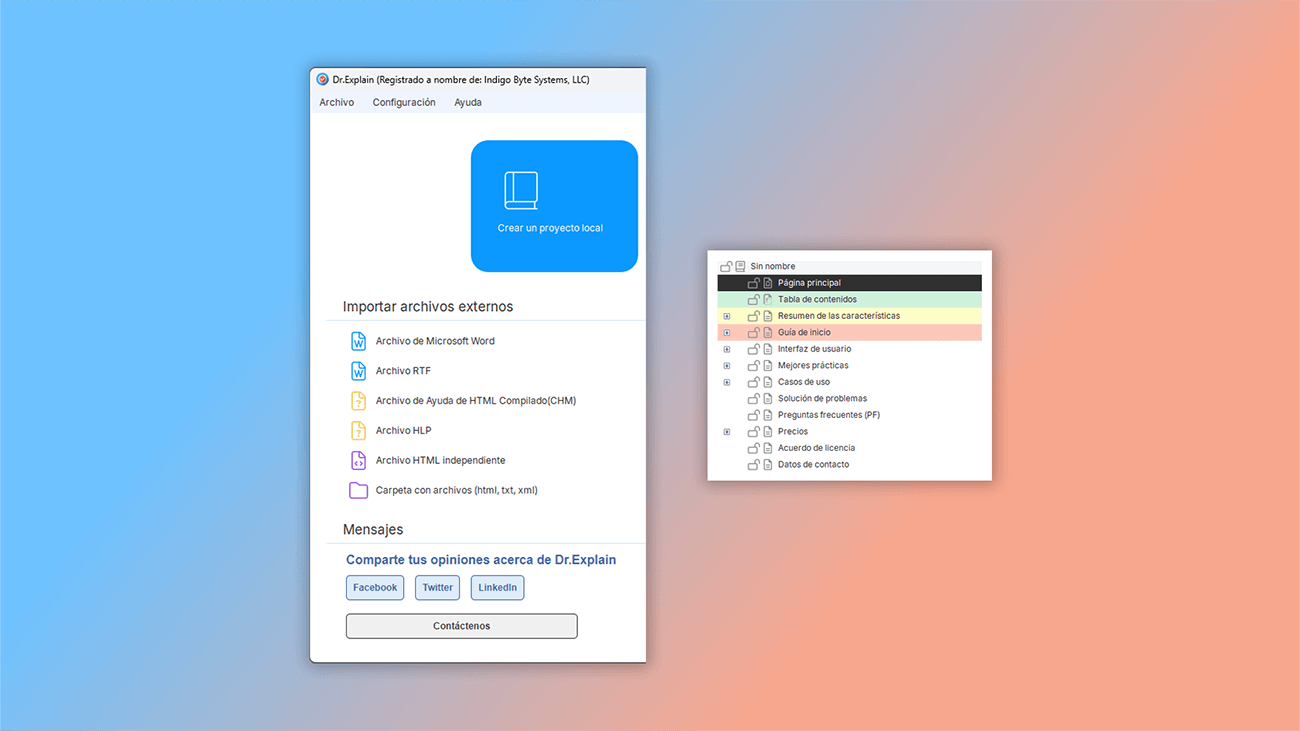
Task: Expand the Precios tree node
Action: point(725,431)
